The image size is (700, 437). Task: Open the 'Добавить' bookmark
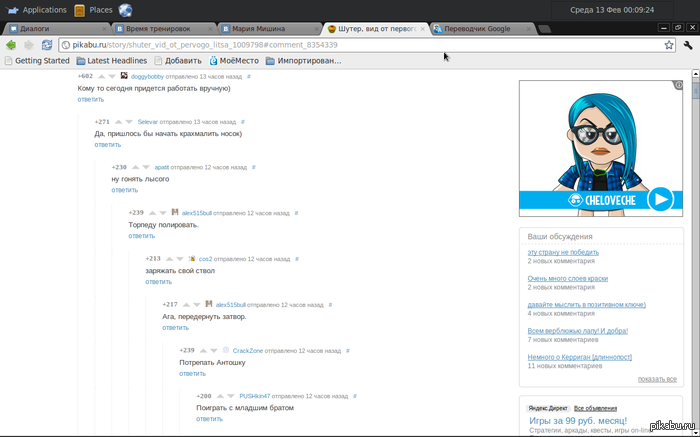click(x=178, y=61)
